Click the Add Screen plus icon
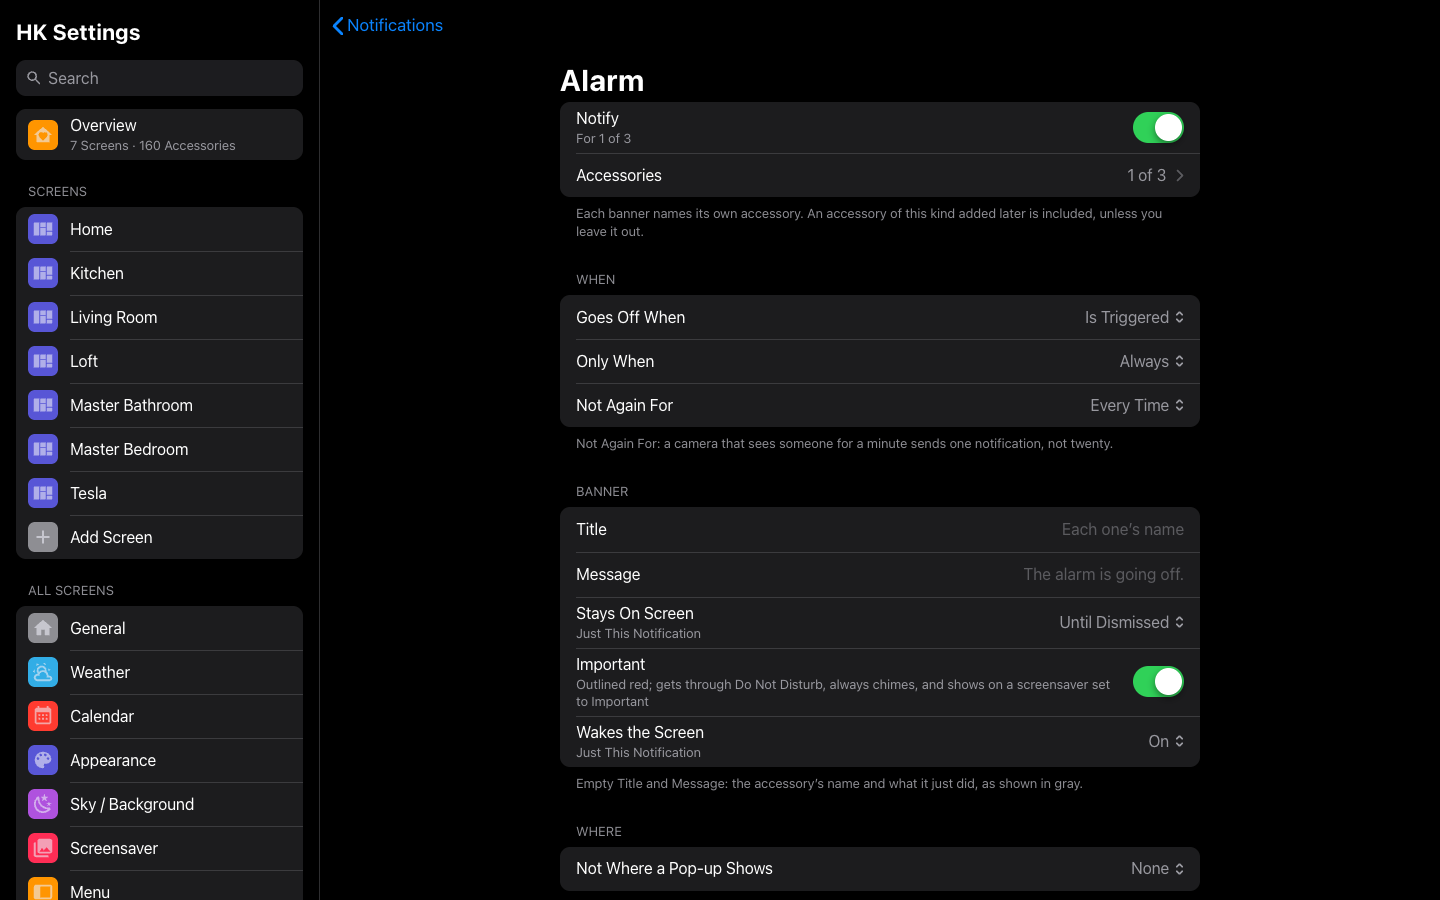 [x=43, y=537]
